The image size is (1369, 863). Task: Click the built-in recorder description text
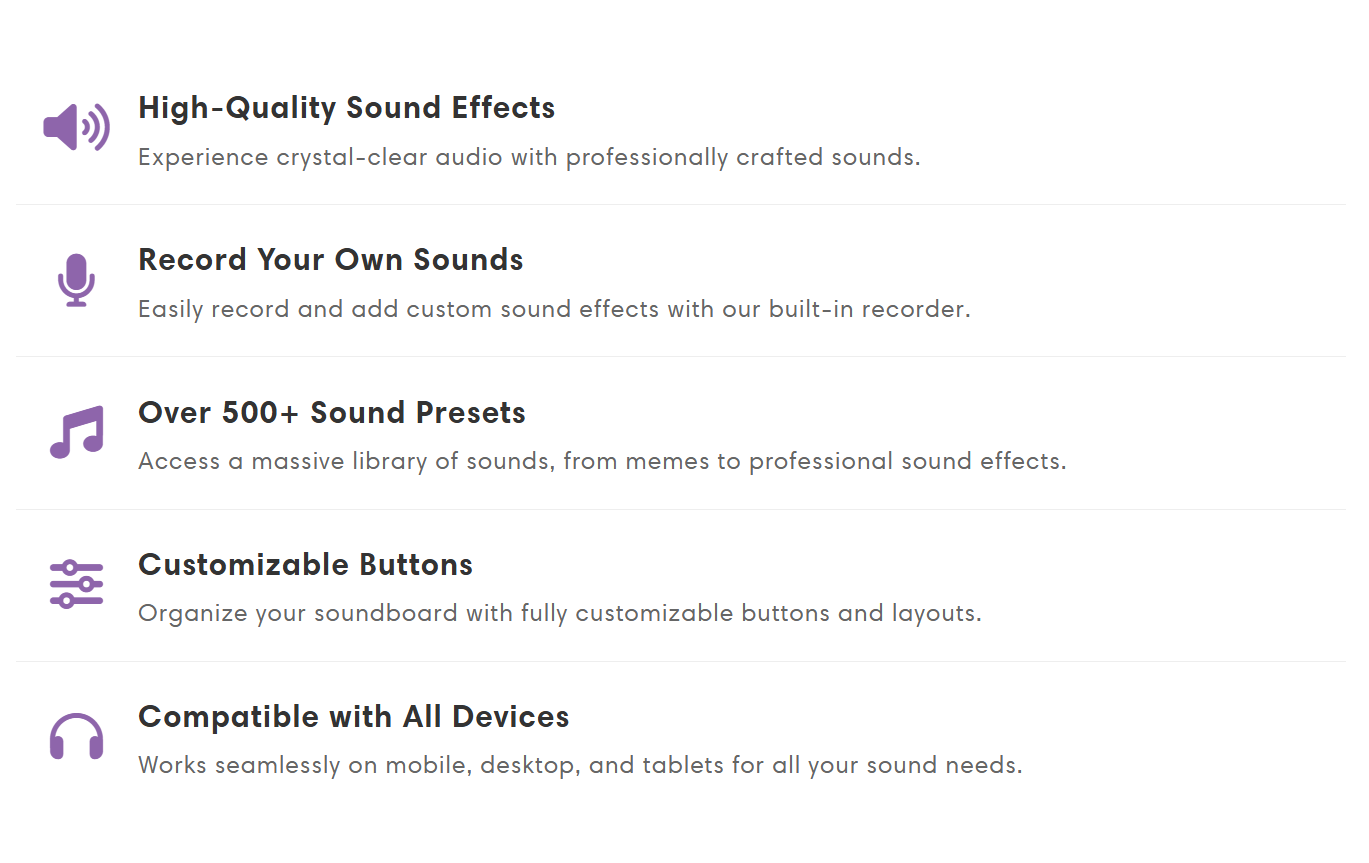(x=555, y=310)
